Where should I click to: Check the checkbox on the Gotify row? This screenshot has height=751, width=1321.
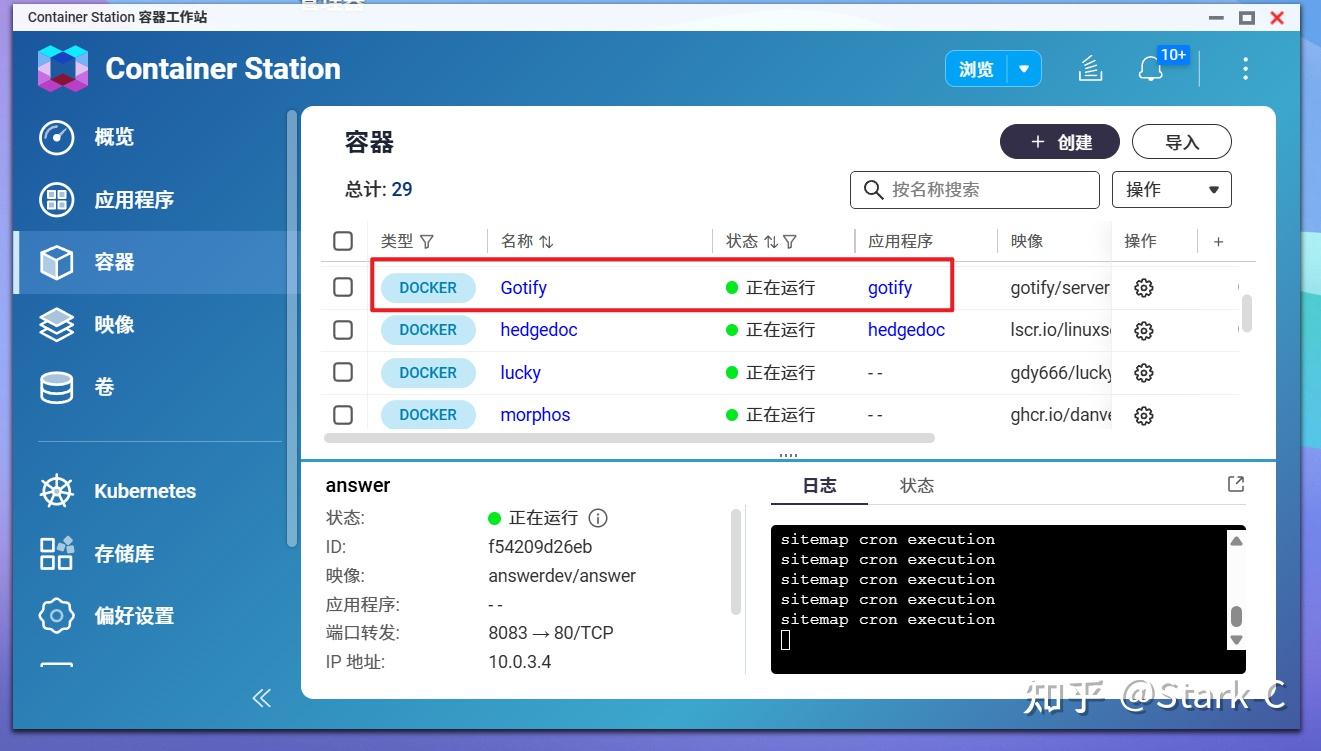coord(343,287)
